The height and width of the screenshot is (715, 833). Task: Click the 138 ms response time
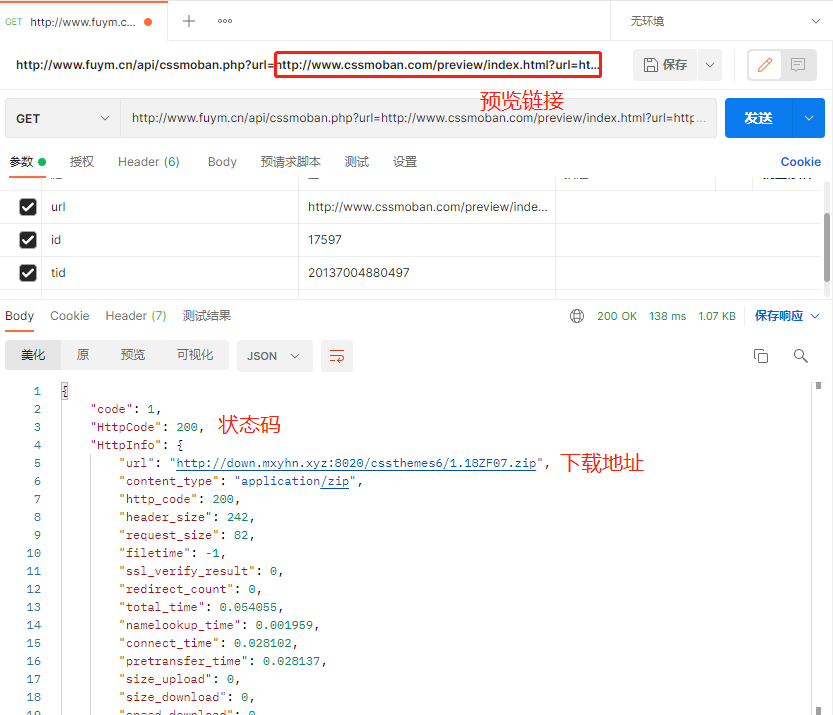(667, 316)
